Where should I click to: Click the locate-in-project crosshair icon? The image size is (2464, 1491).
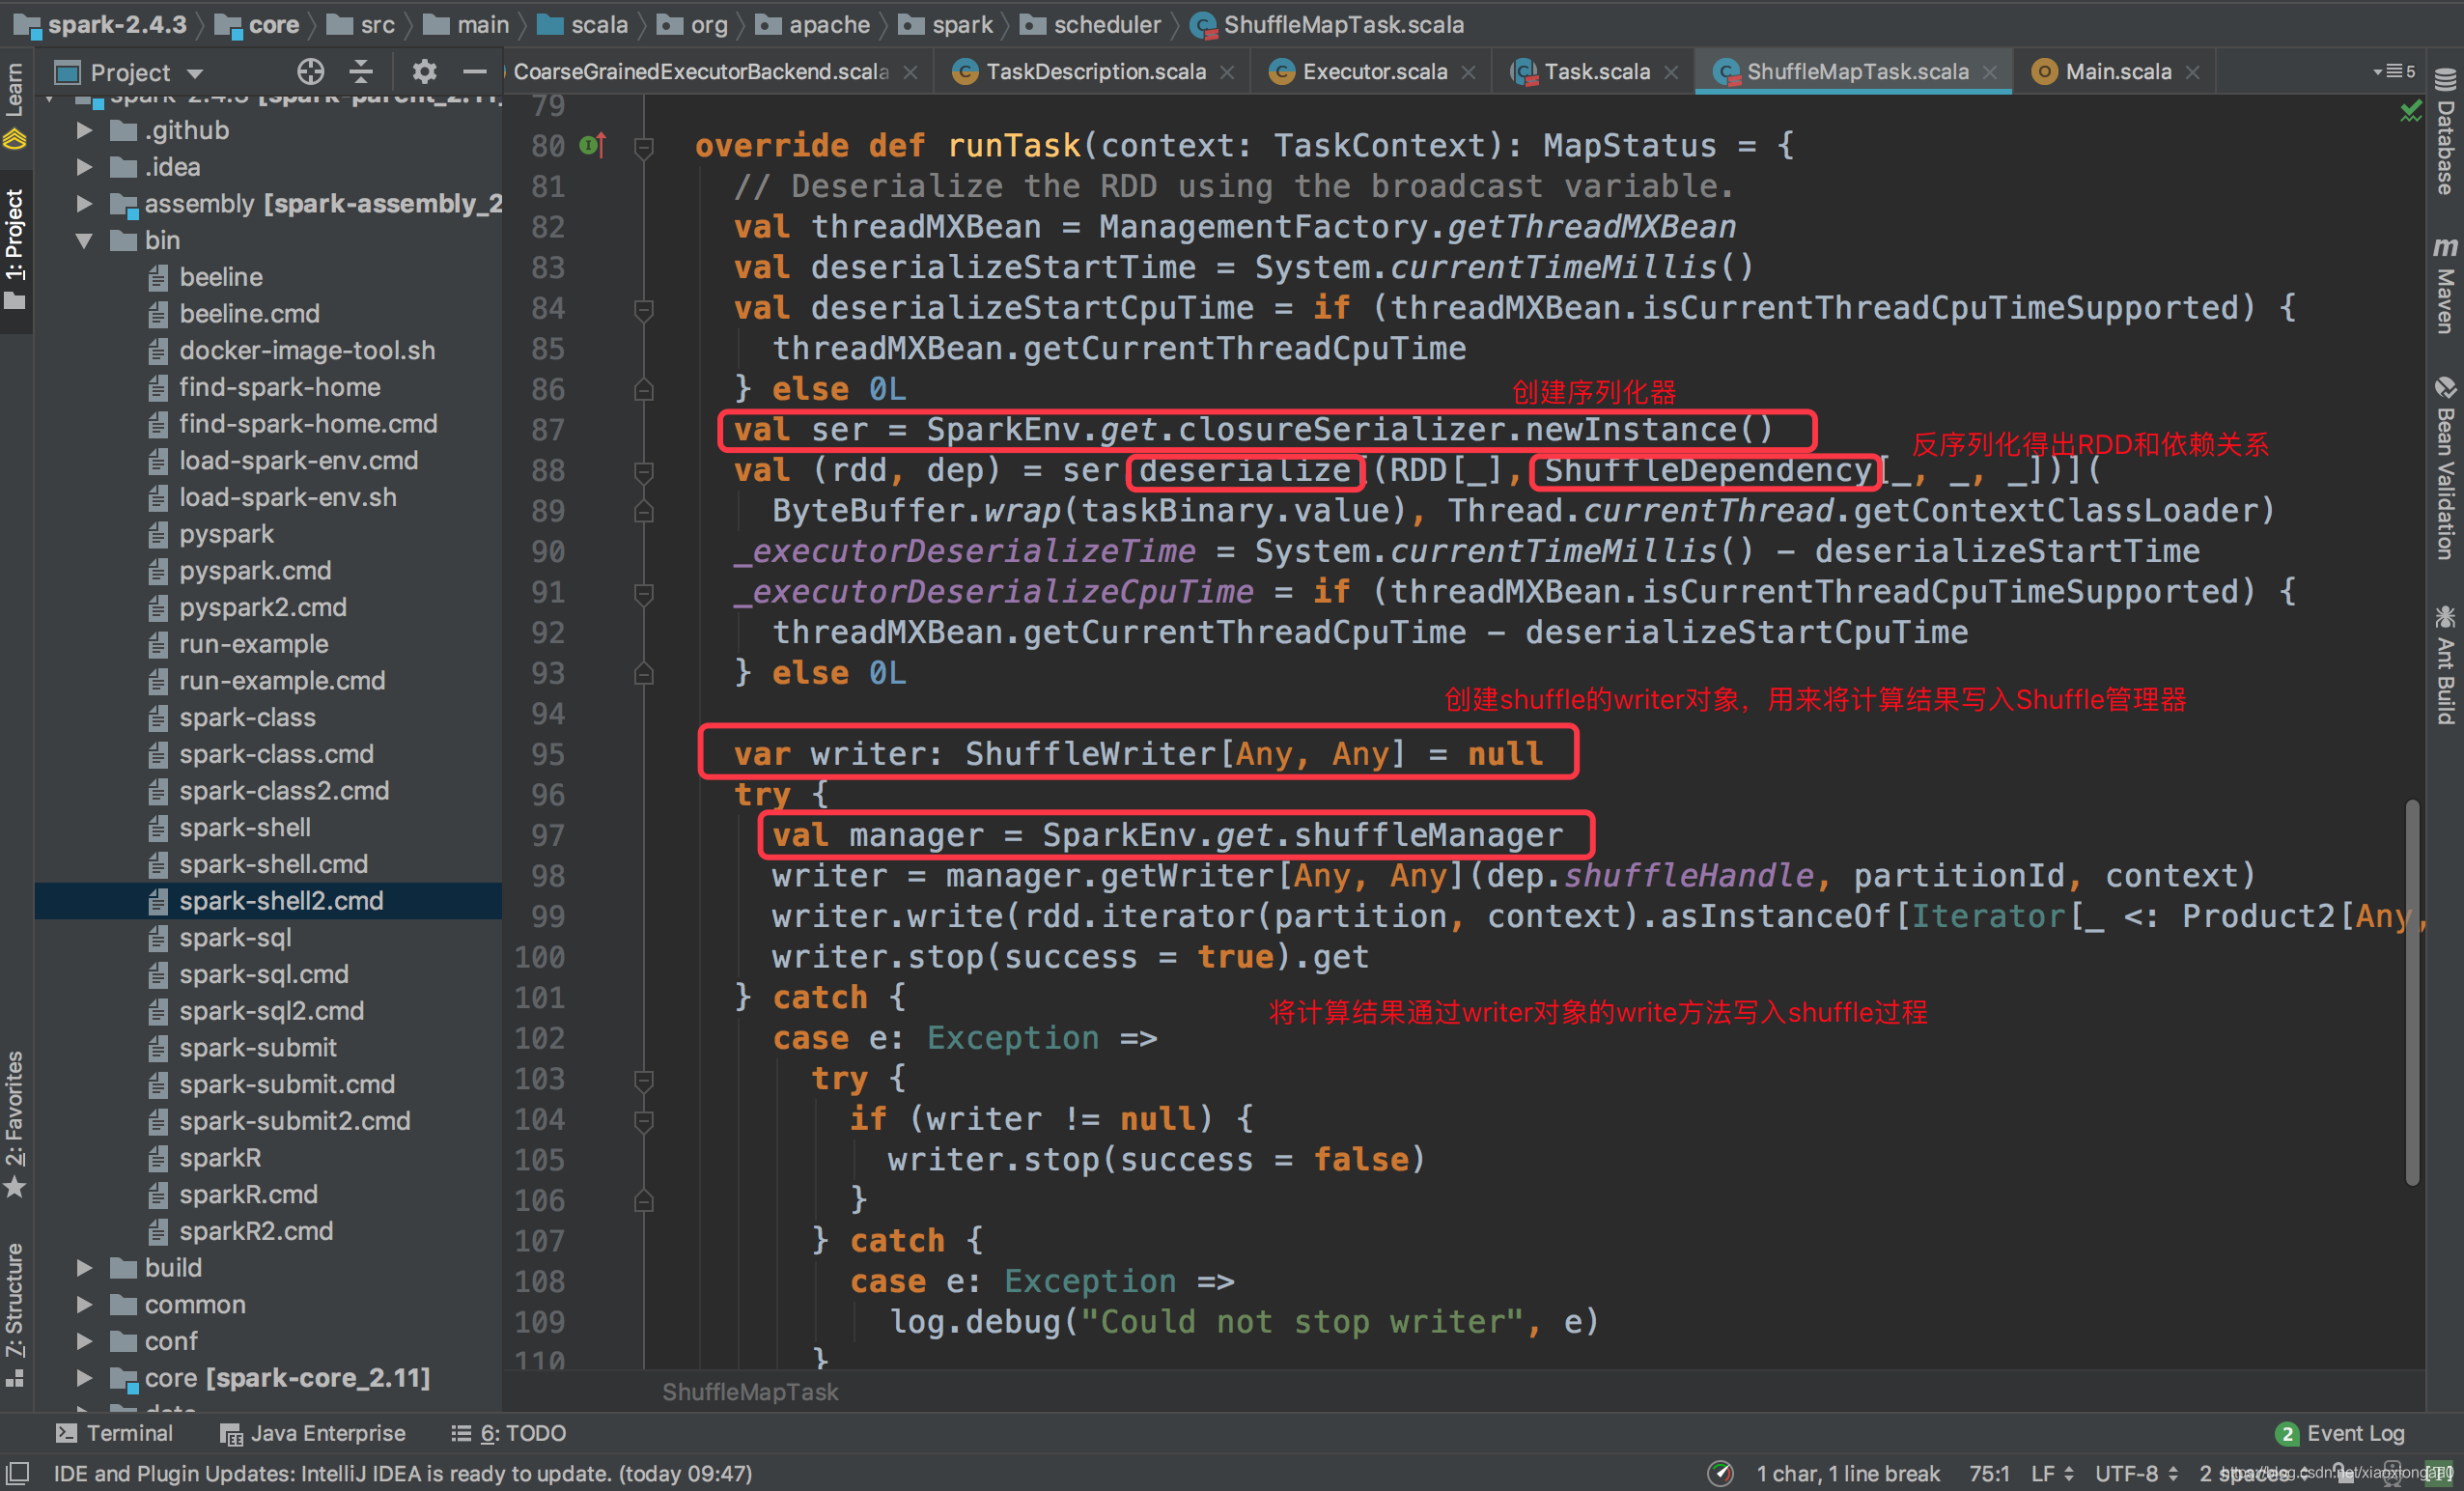pyautogui.click(x=311, y=71)
